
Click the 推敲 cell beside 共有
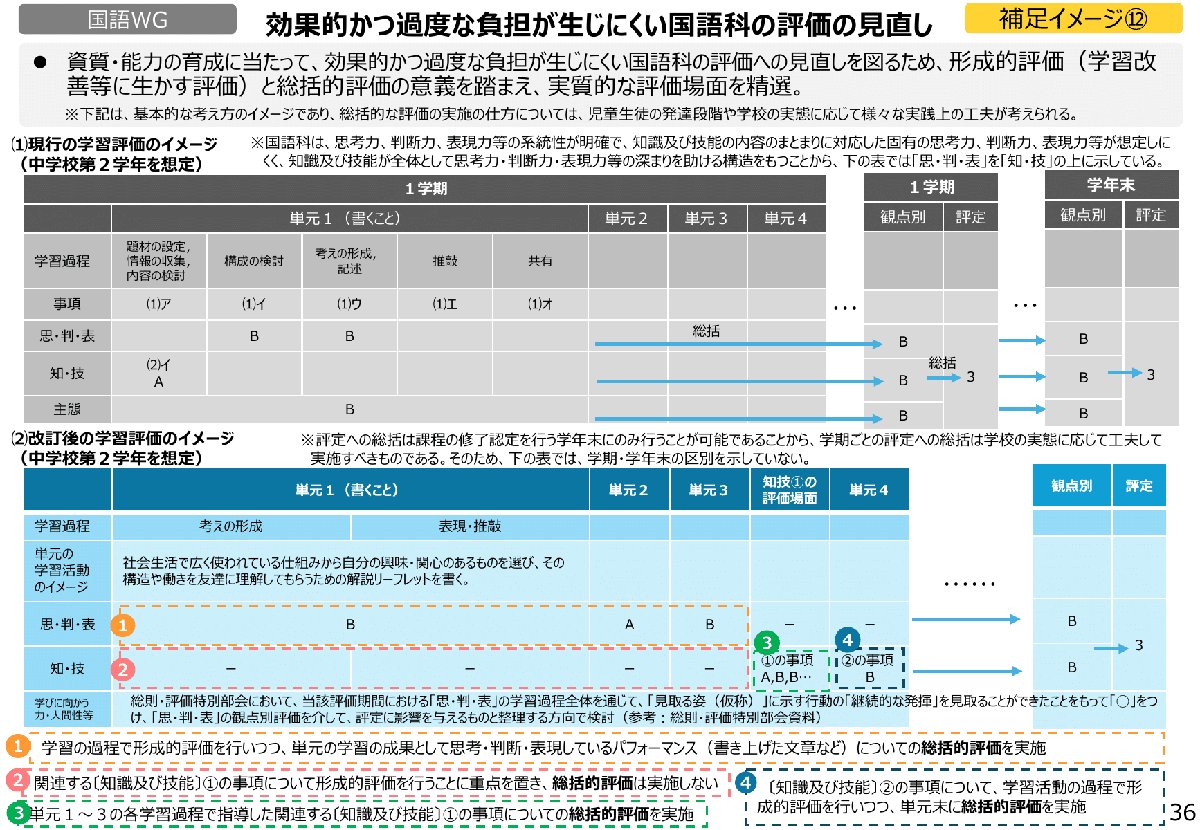click(x=444, y=260)
